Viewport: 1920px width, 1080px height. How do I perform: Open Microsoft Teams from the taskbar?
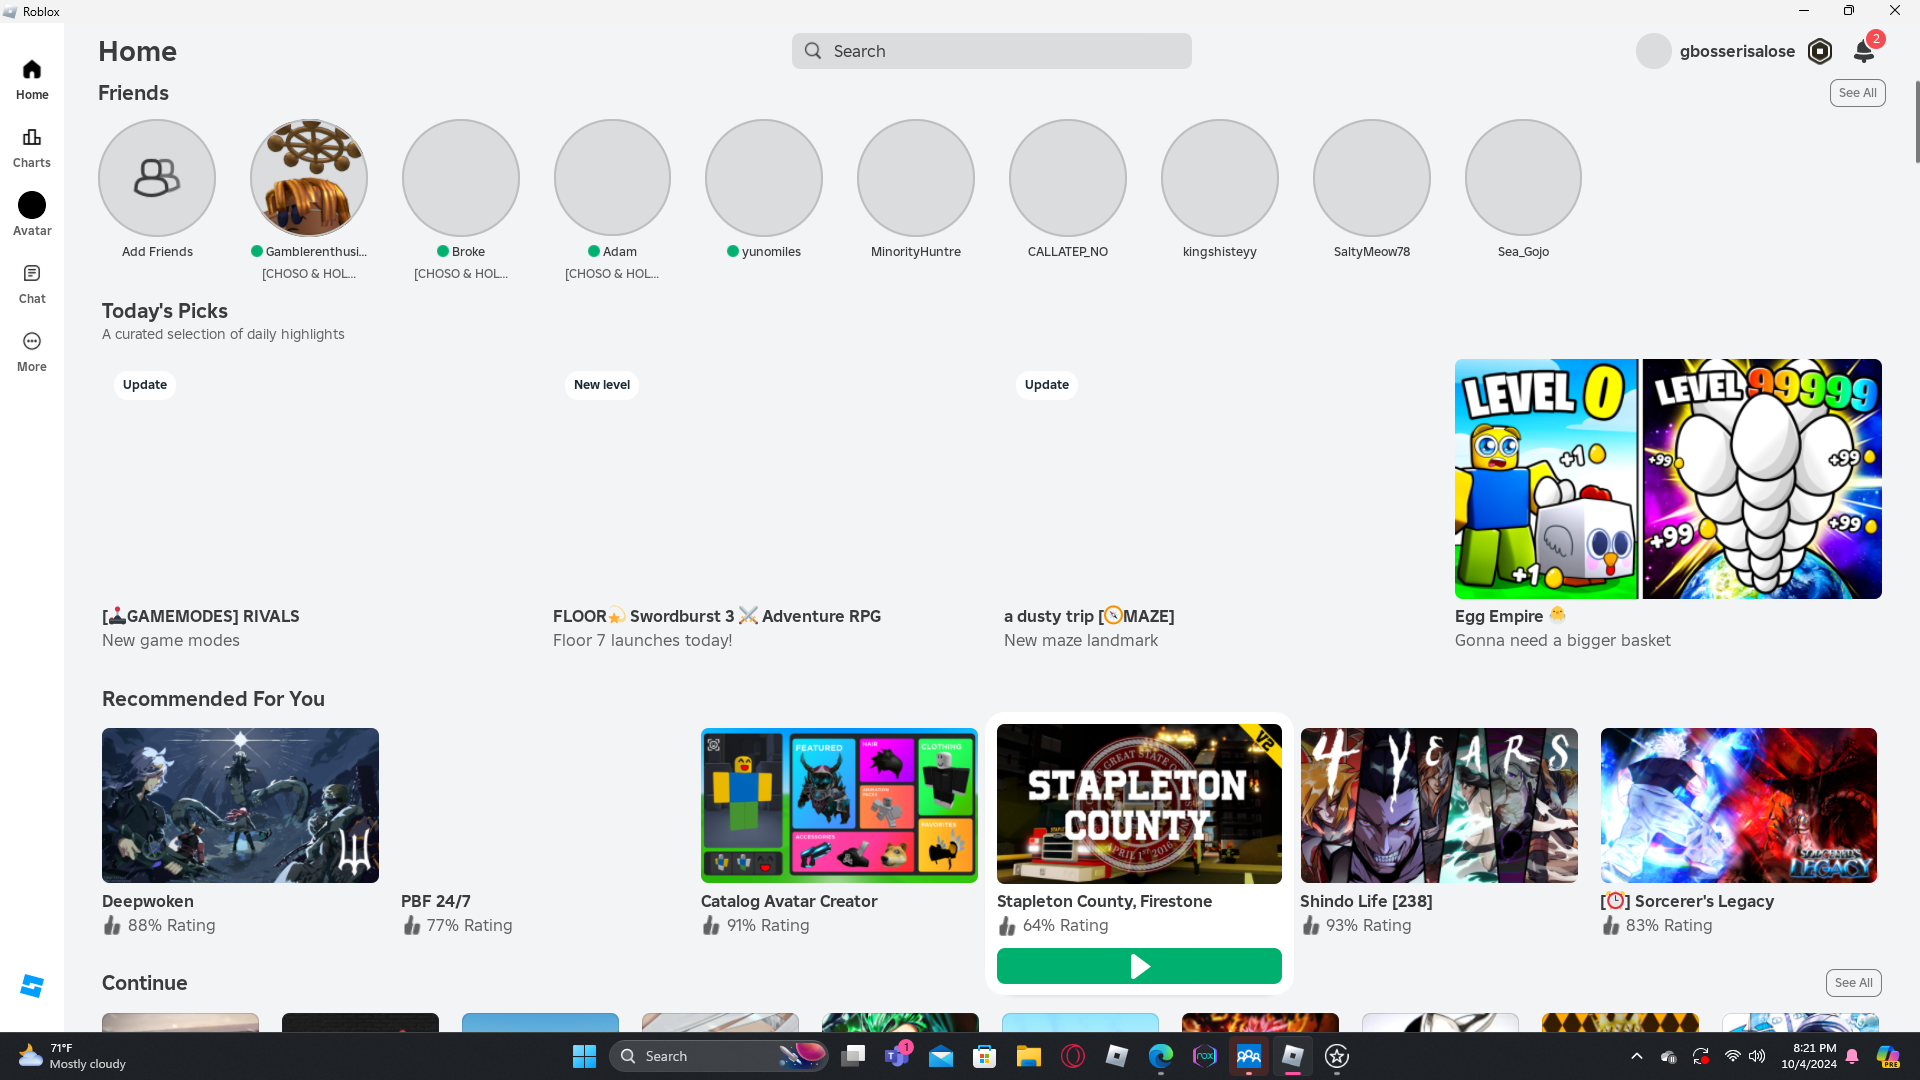897,1056
